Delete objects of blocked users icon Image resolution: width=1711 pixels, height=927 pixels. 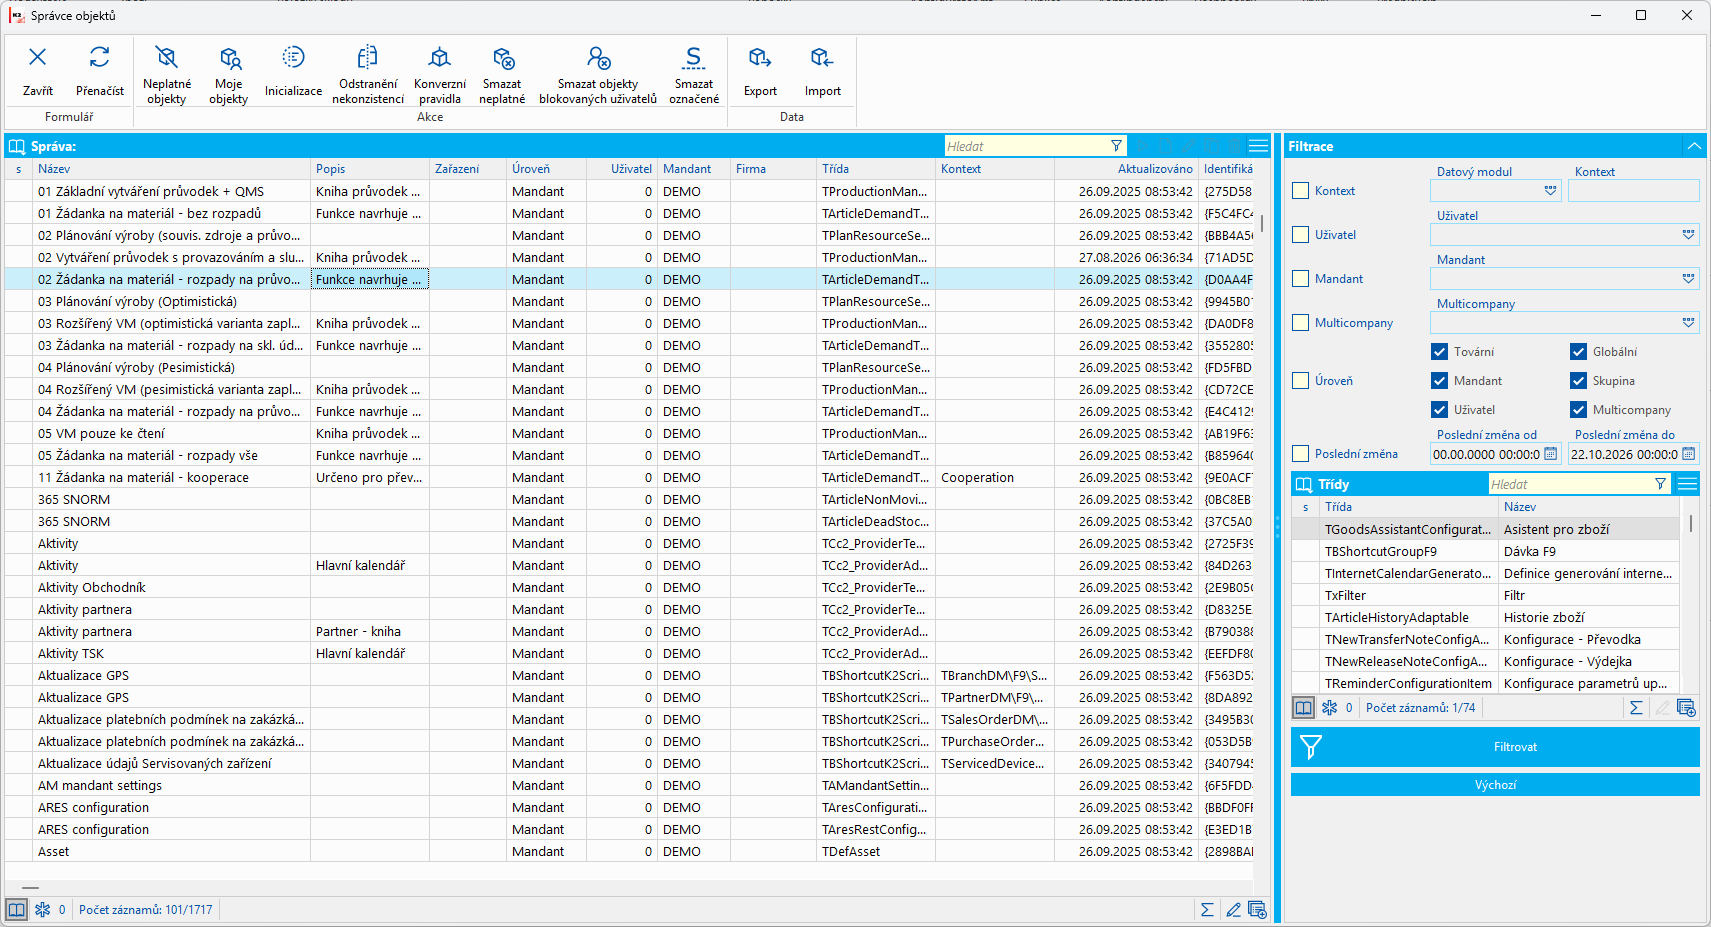tap(598, 58)
